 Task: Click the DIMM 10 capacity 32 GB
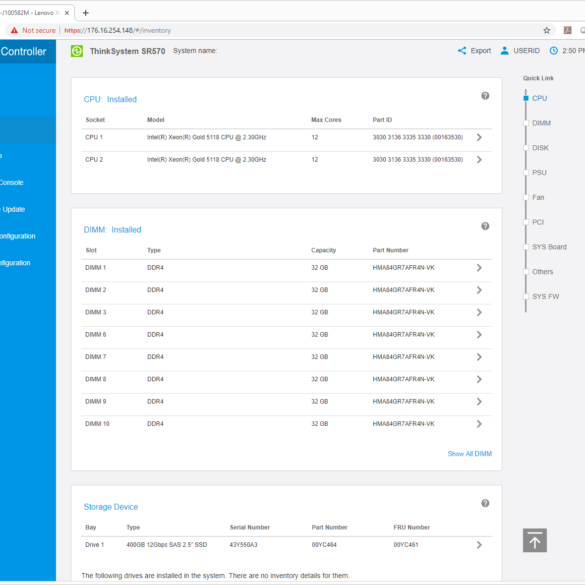320,424
